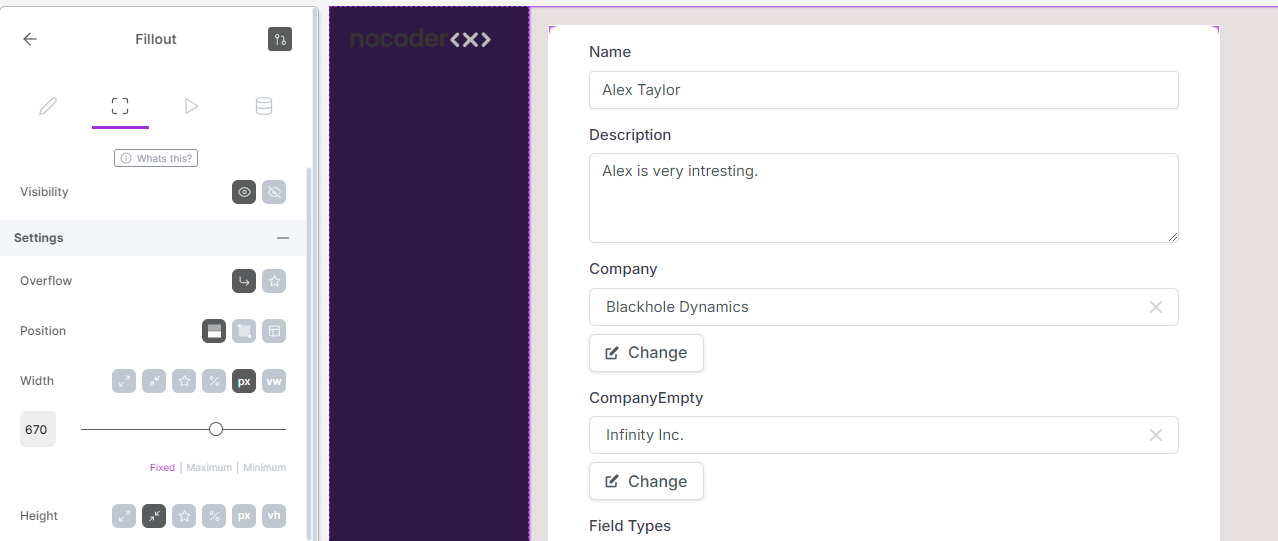Set Height unit to vh
Image resolution: width=1278 pixels, height=541 pixels.
click(274, 516)
